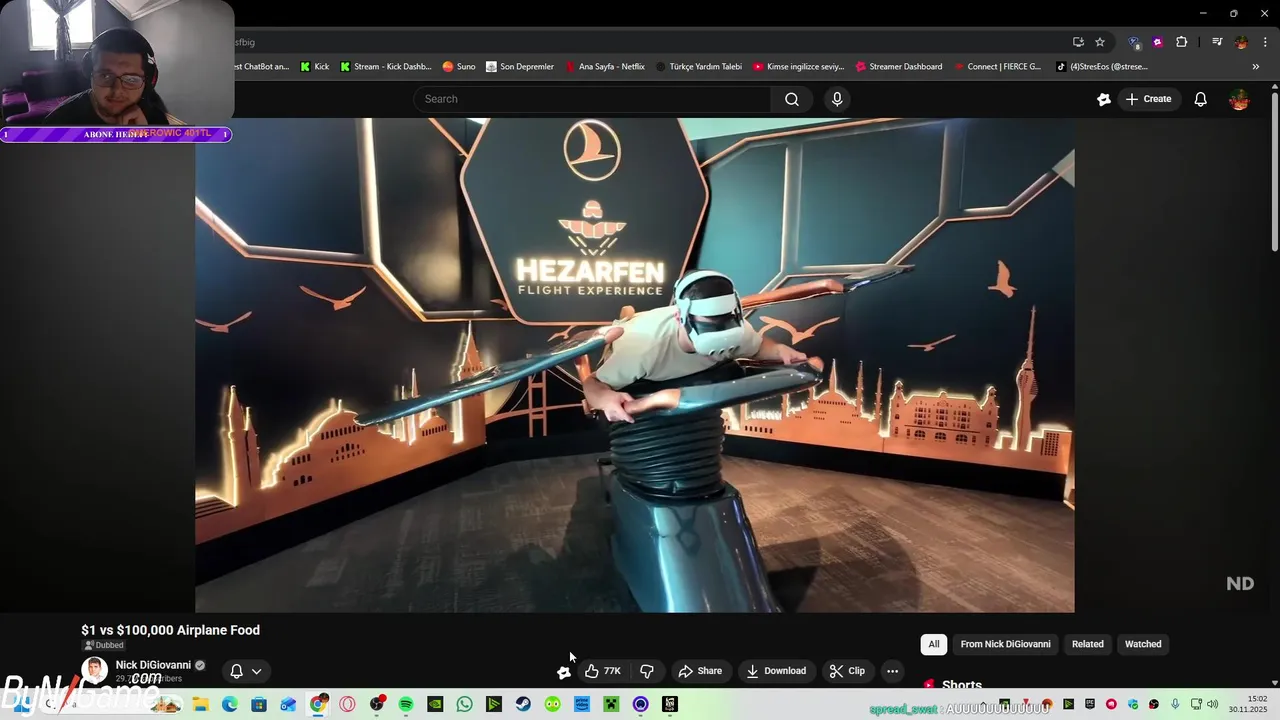Download the video

776,671
